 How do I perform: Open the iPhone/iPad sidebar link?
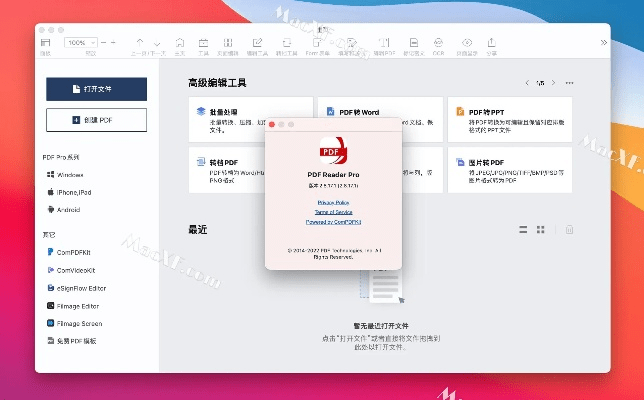click(x=69, y=192)
